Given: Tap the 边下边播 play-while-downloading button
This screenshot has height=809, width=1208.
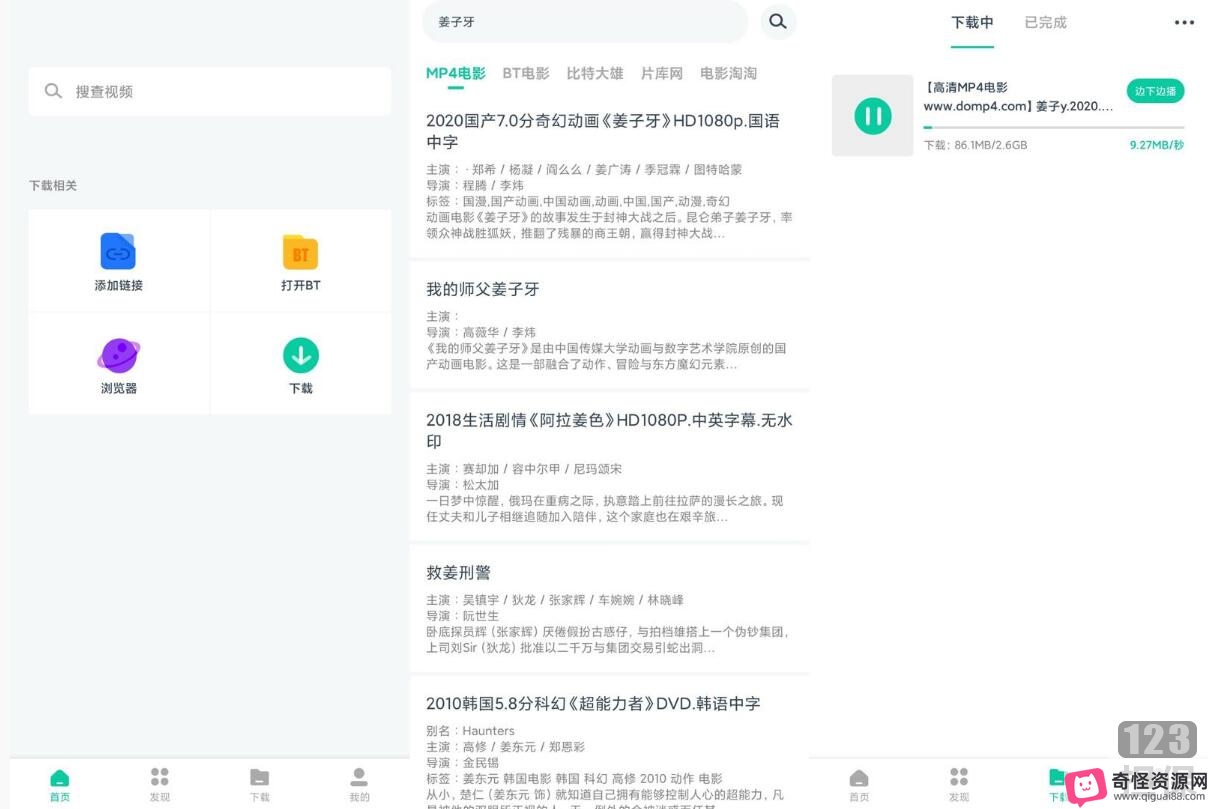Looking at the screenshot, I should point(1155,90).
